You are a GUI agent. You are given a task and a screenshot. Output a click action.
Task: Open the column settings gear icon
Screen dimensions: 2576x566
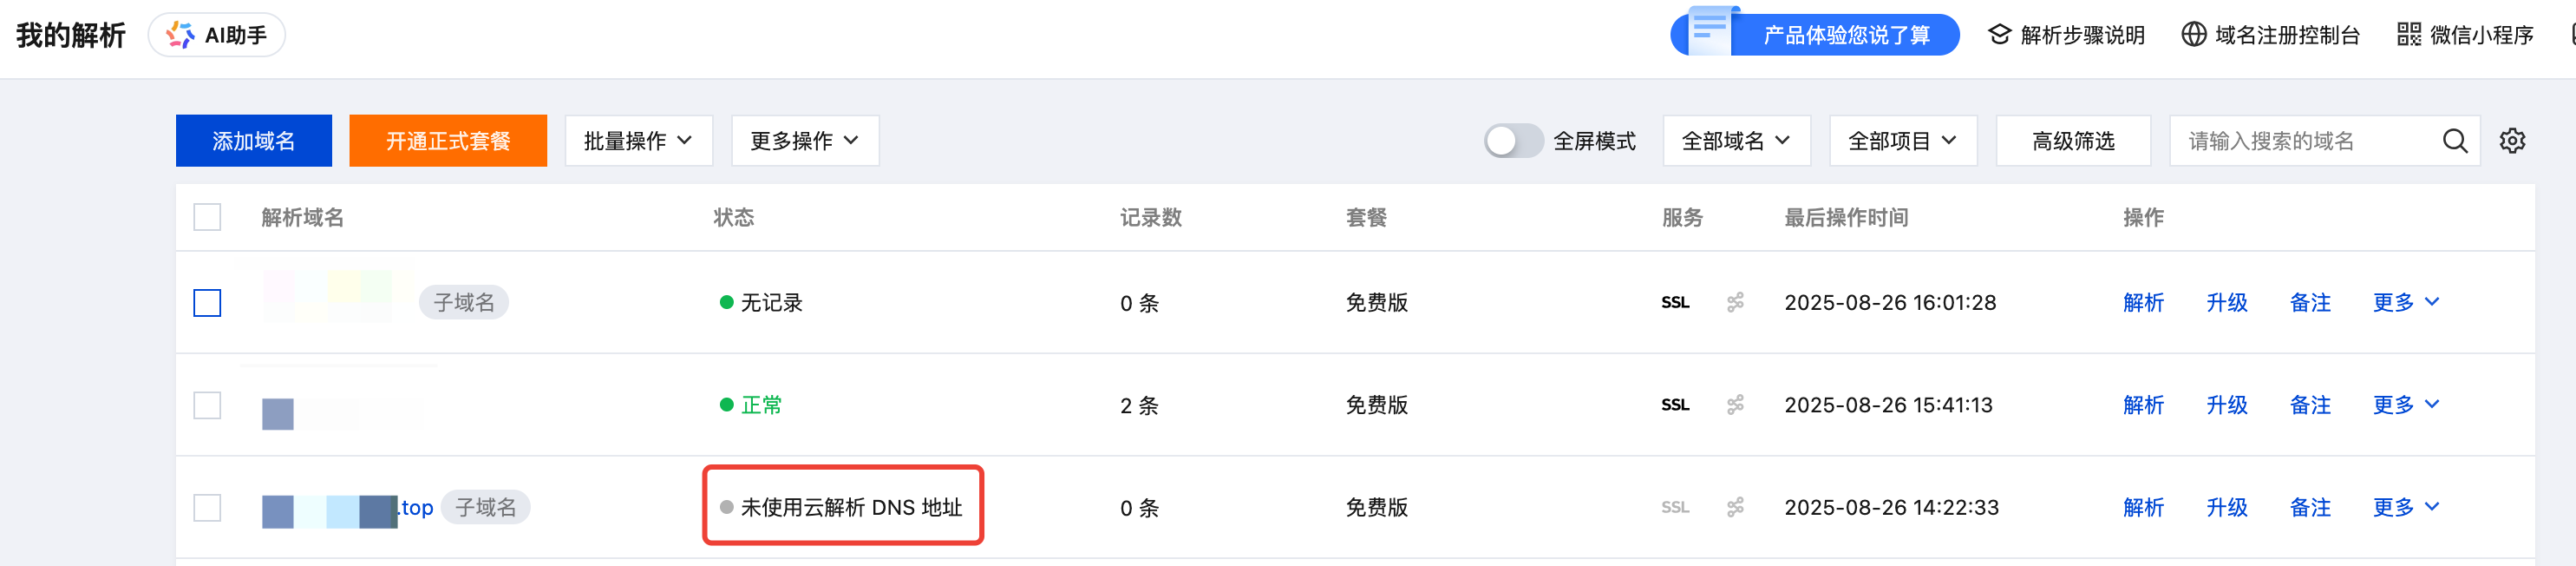pos(2512,141)
